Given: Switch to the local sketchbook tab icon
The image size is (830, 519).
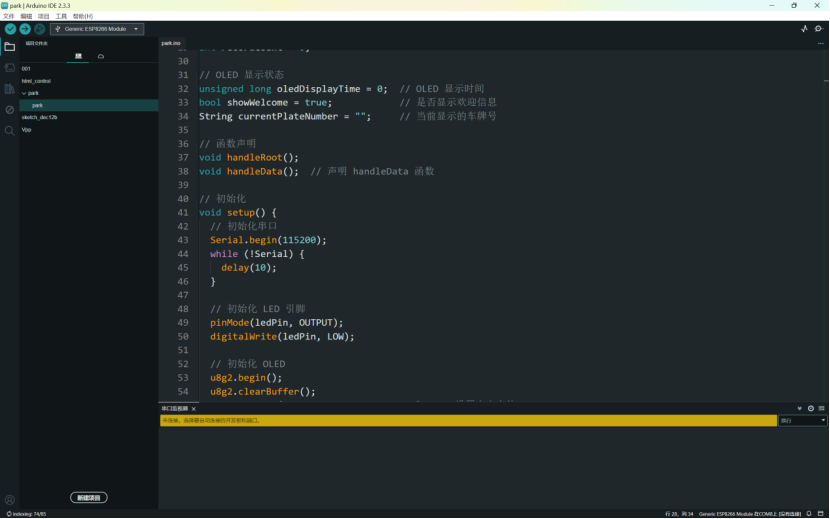Looking at the screenshot, I should tap(78, 56).
